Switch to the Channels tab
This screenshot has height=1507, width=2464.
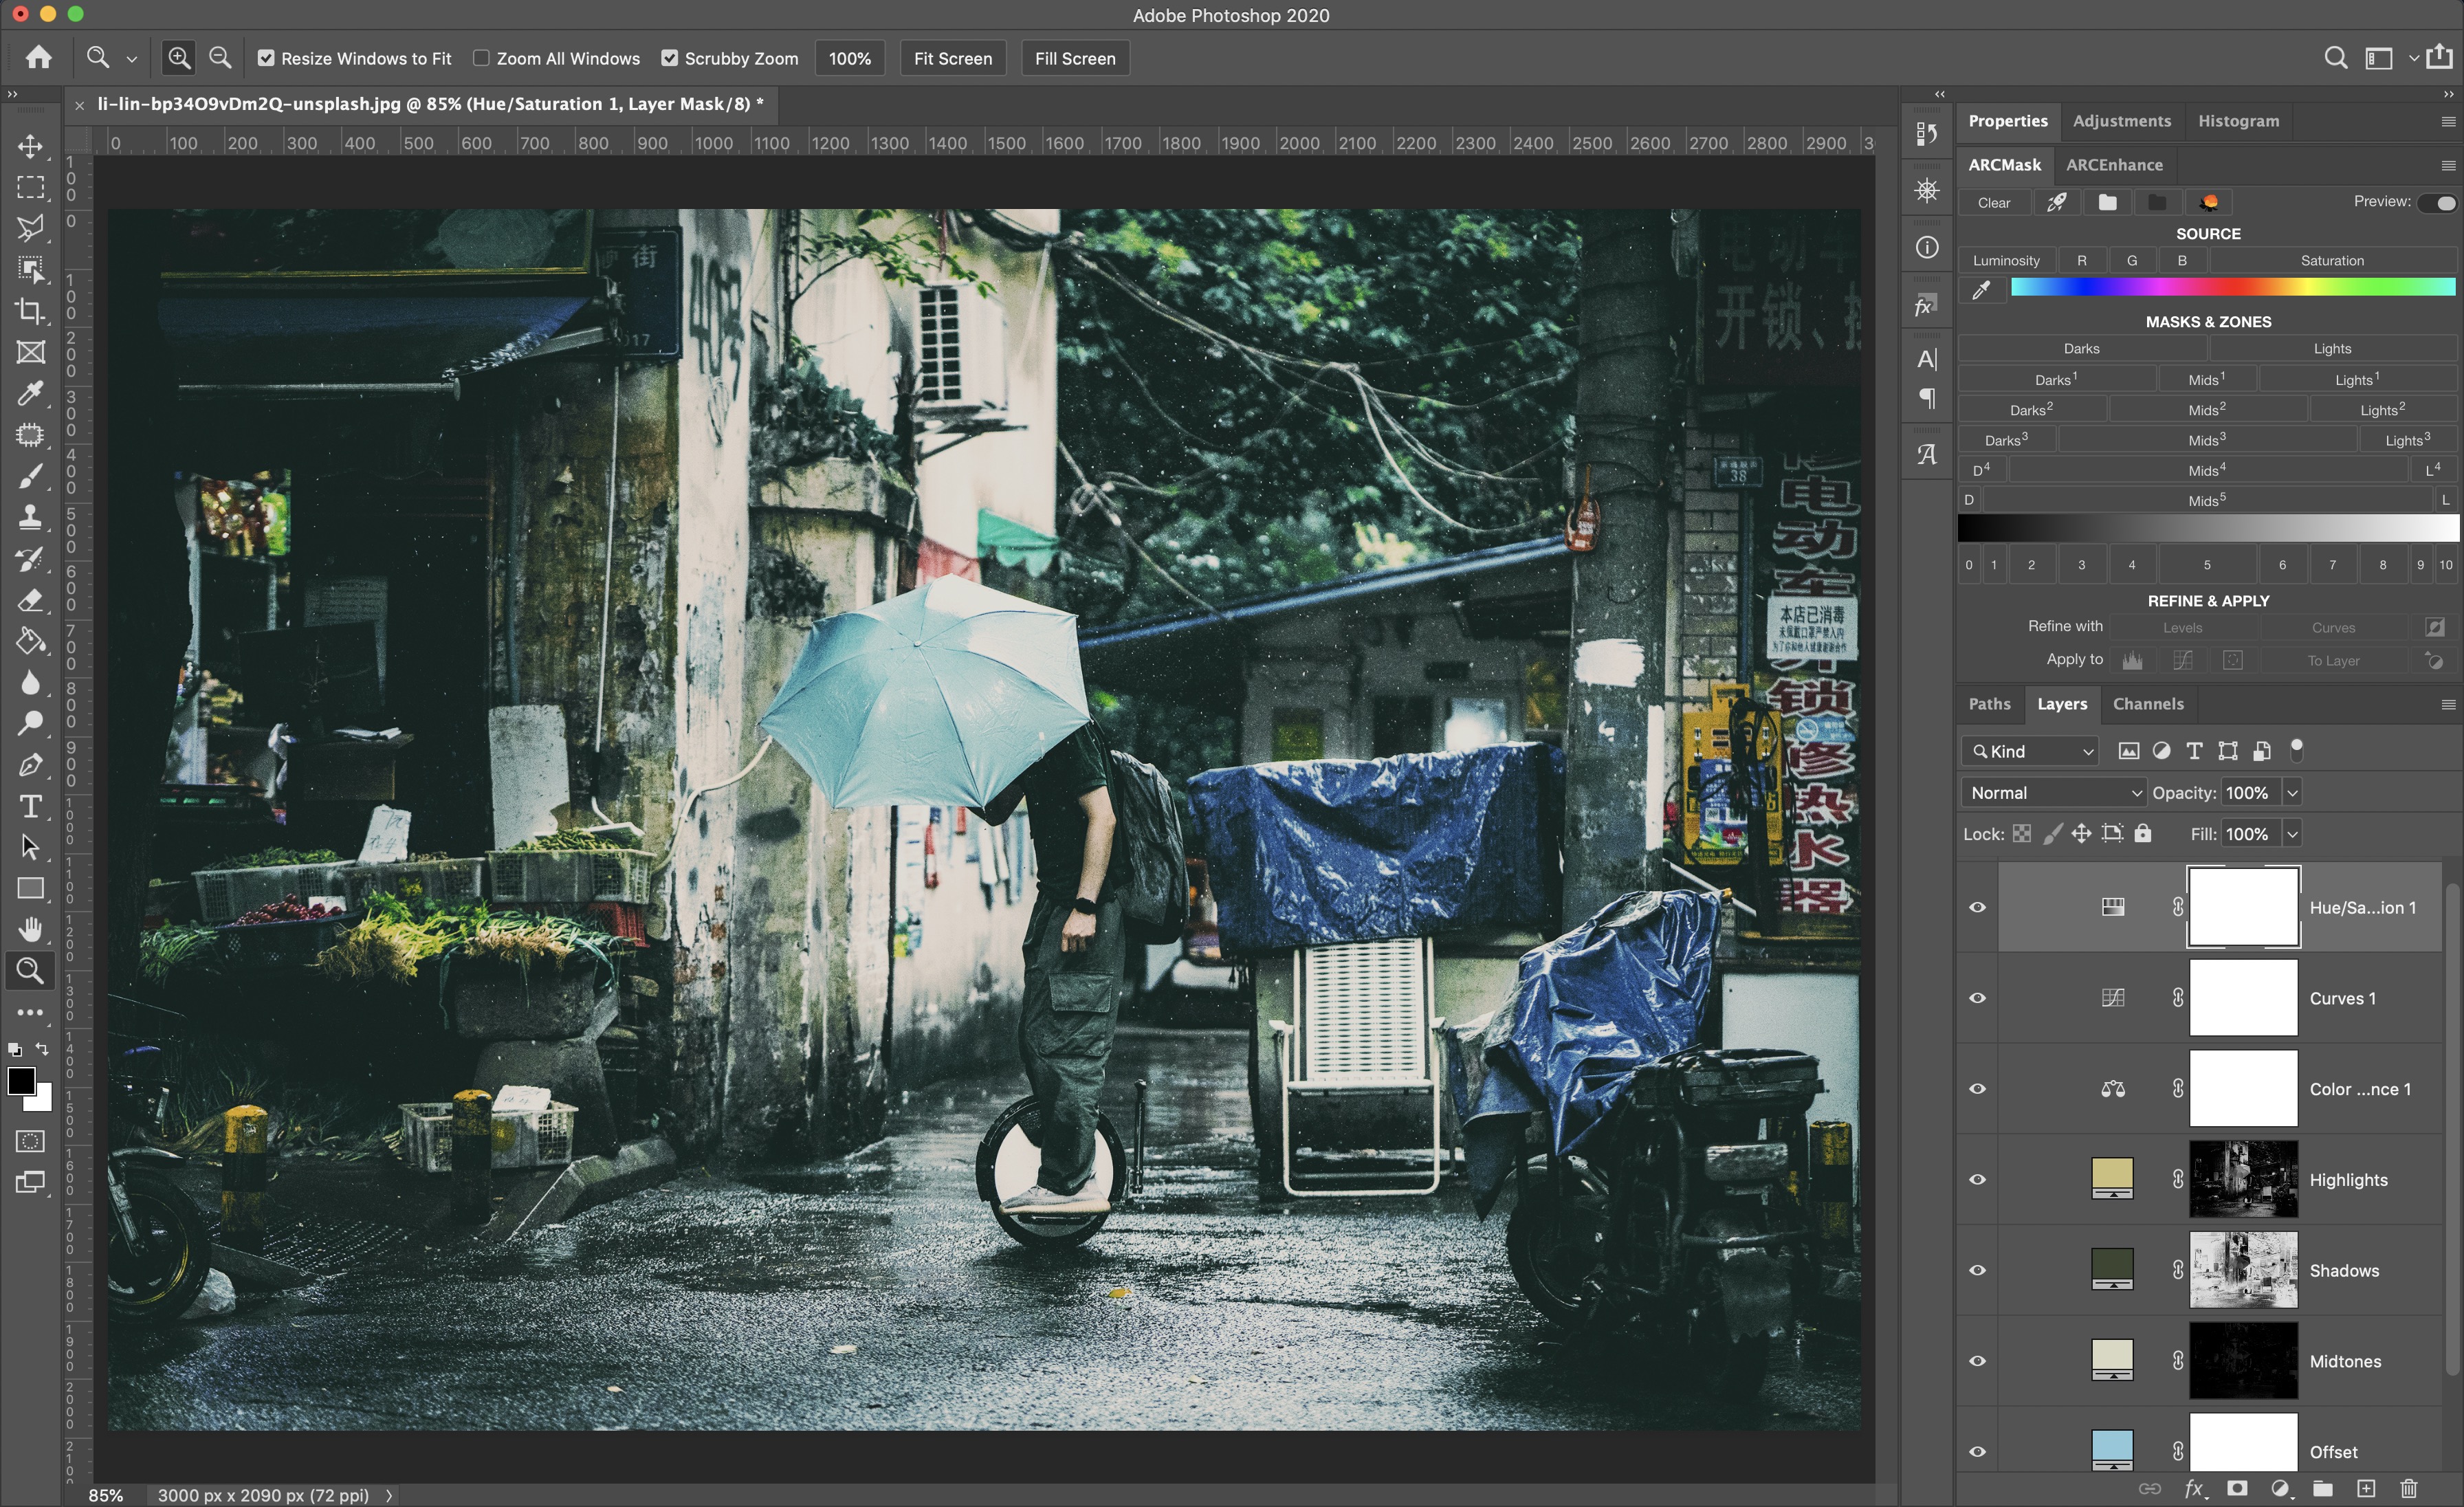[2147, 704]
